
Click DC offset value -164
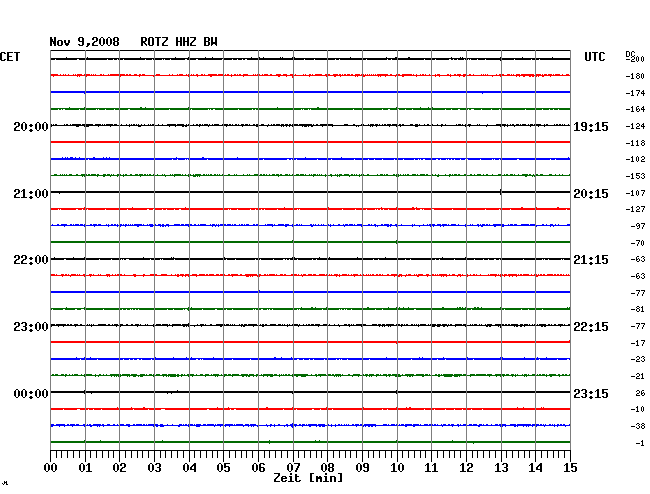(x=635, y=109)
